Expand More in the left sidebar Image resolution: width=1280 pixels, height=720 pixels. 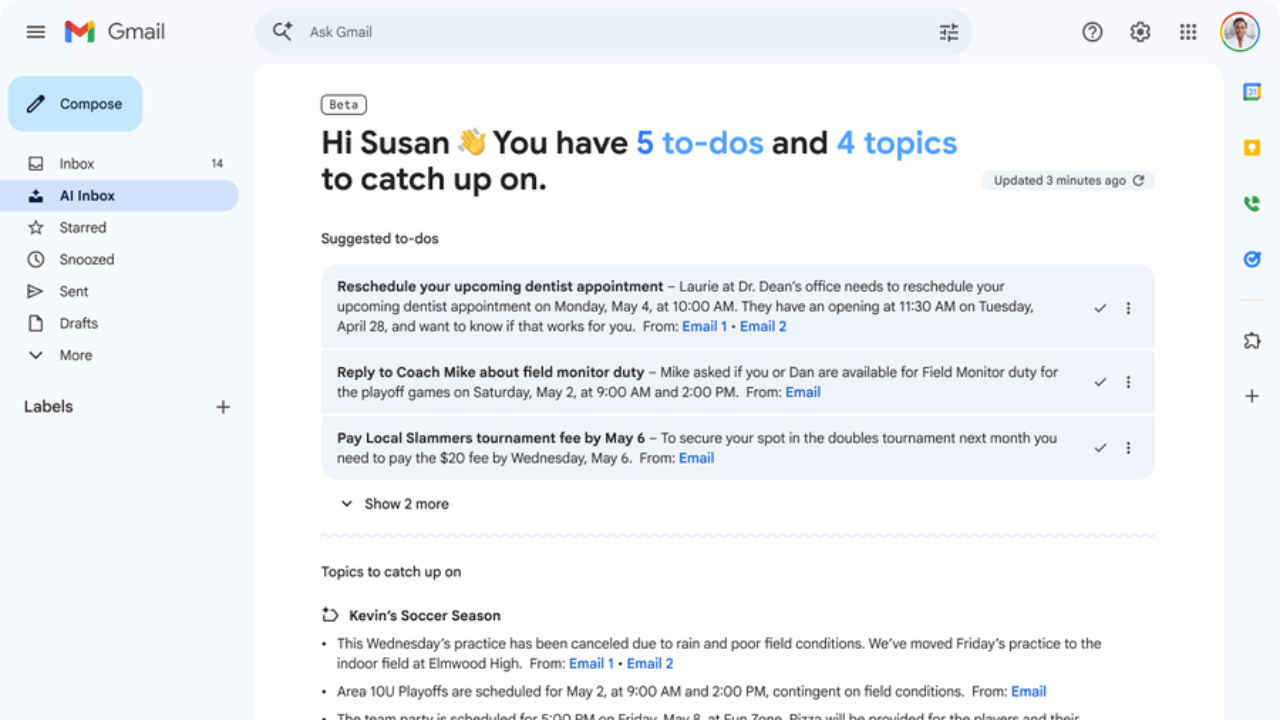(75, 355)
